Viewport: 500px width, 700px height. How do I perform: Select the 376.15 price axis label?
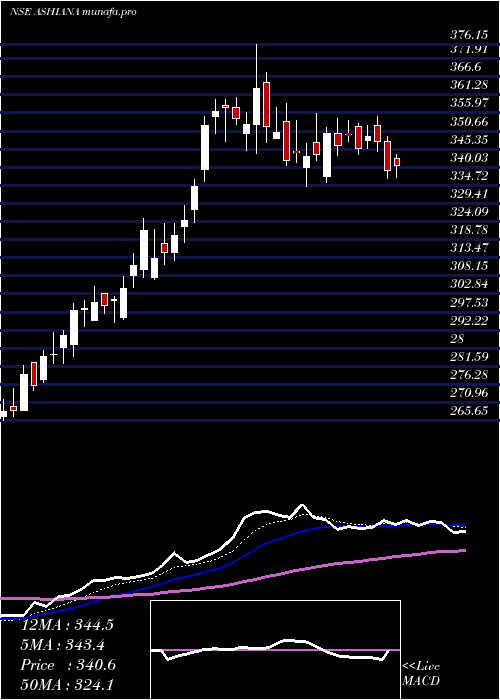tap(468, 35)
